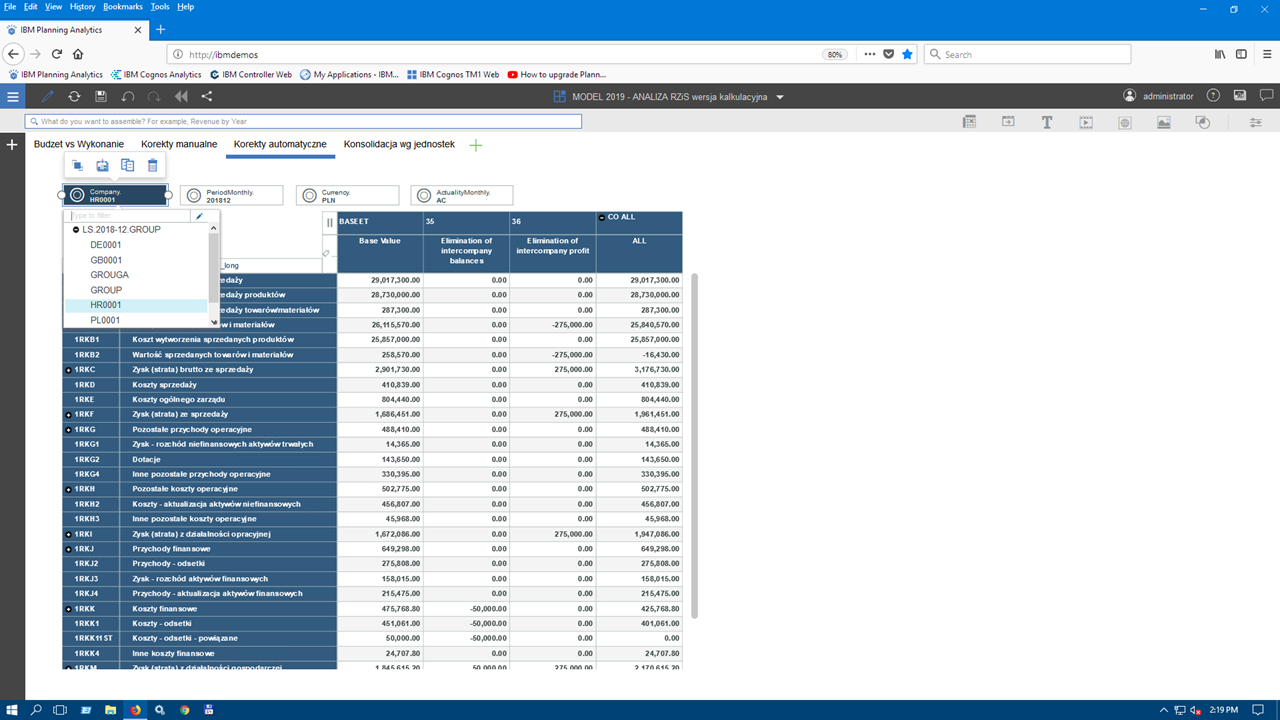Open IBM Cognos TM1 Web bookmark

point(452,74)
